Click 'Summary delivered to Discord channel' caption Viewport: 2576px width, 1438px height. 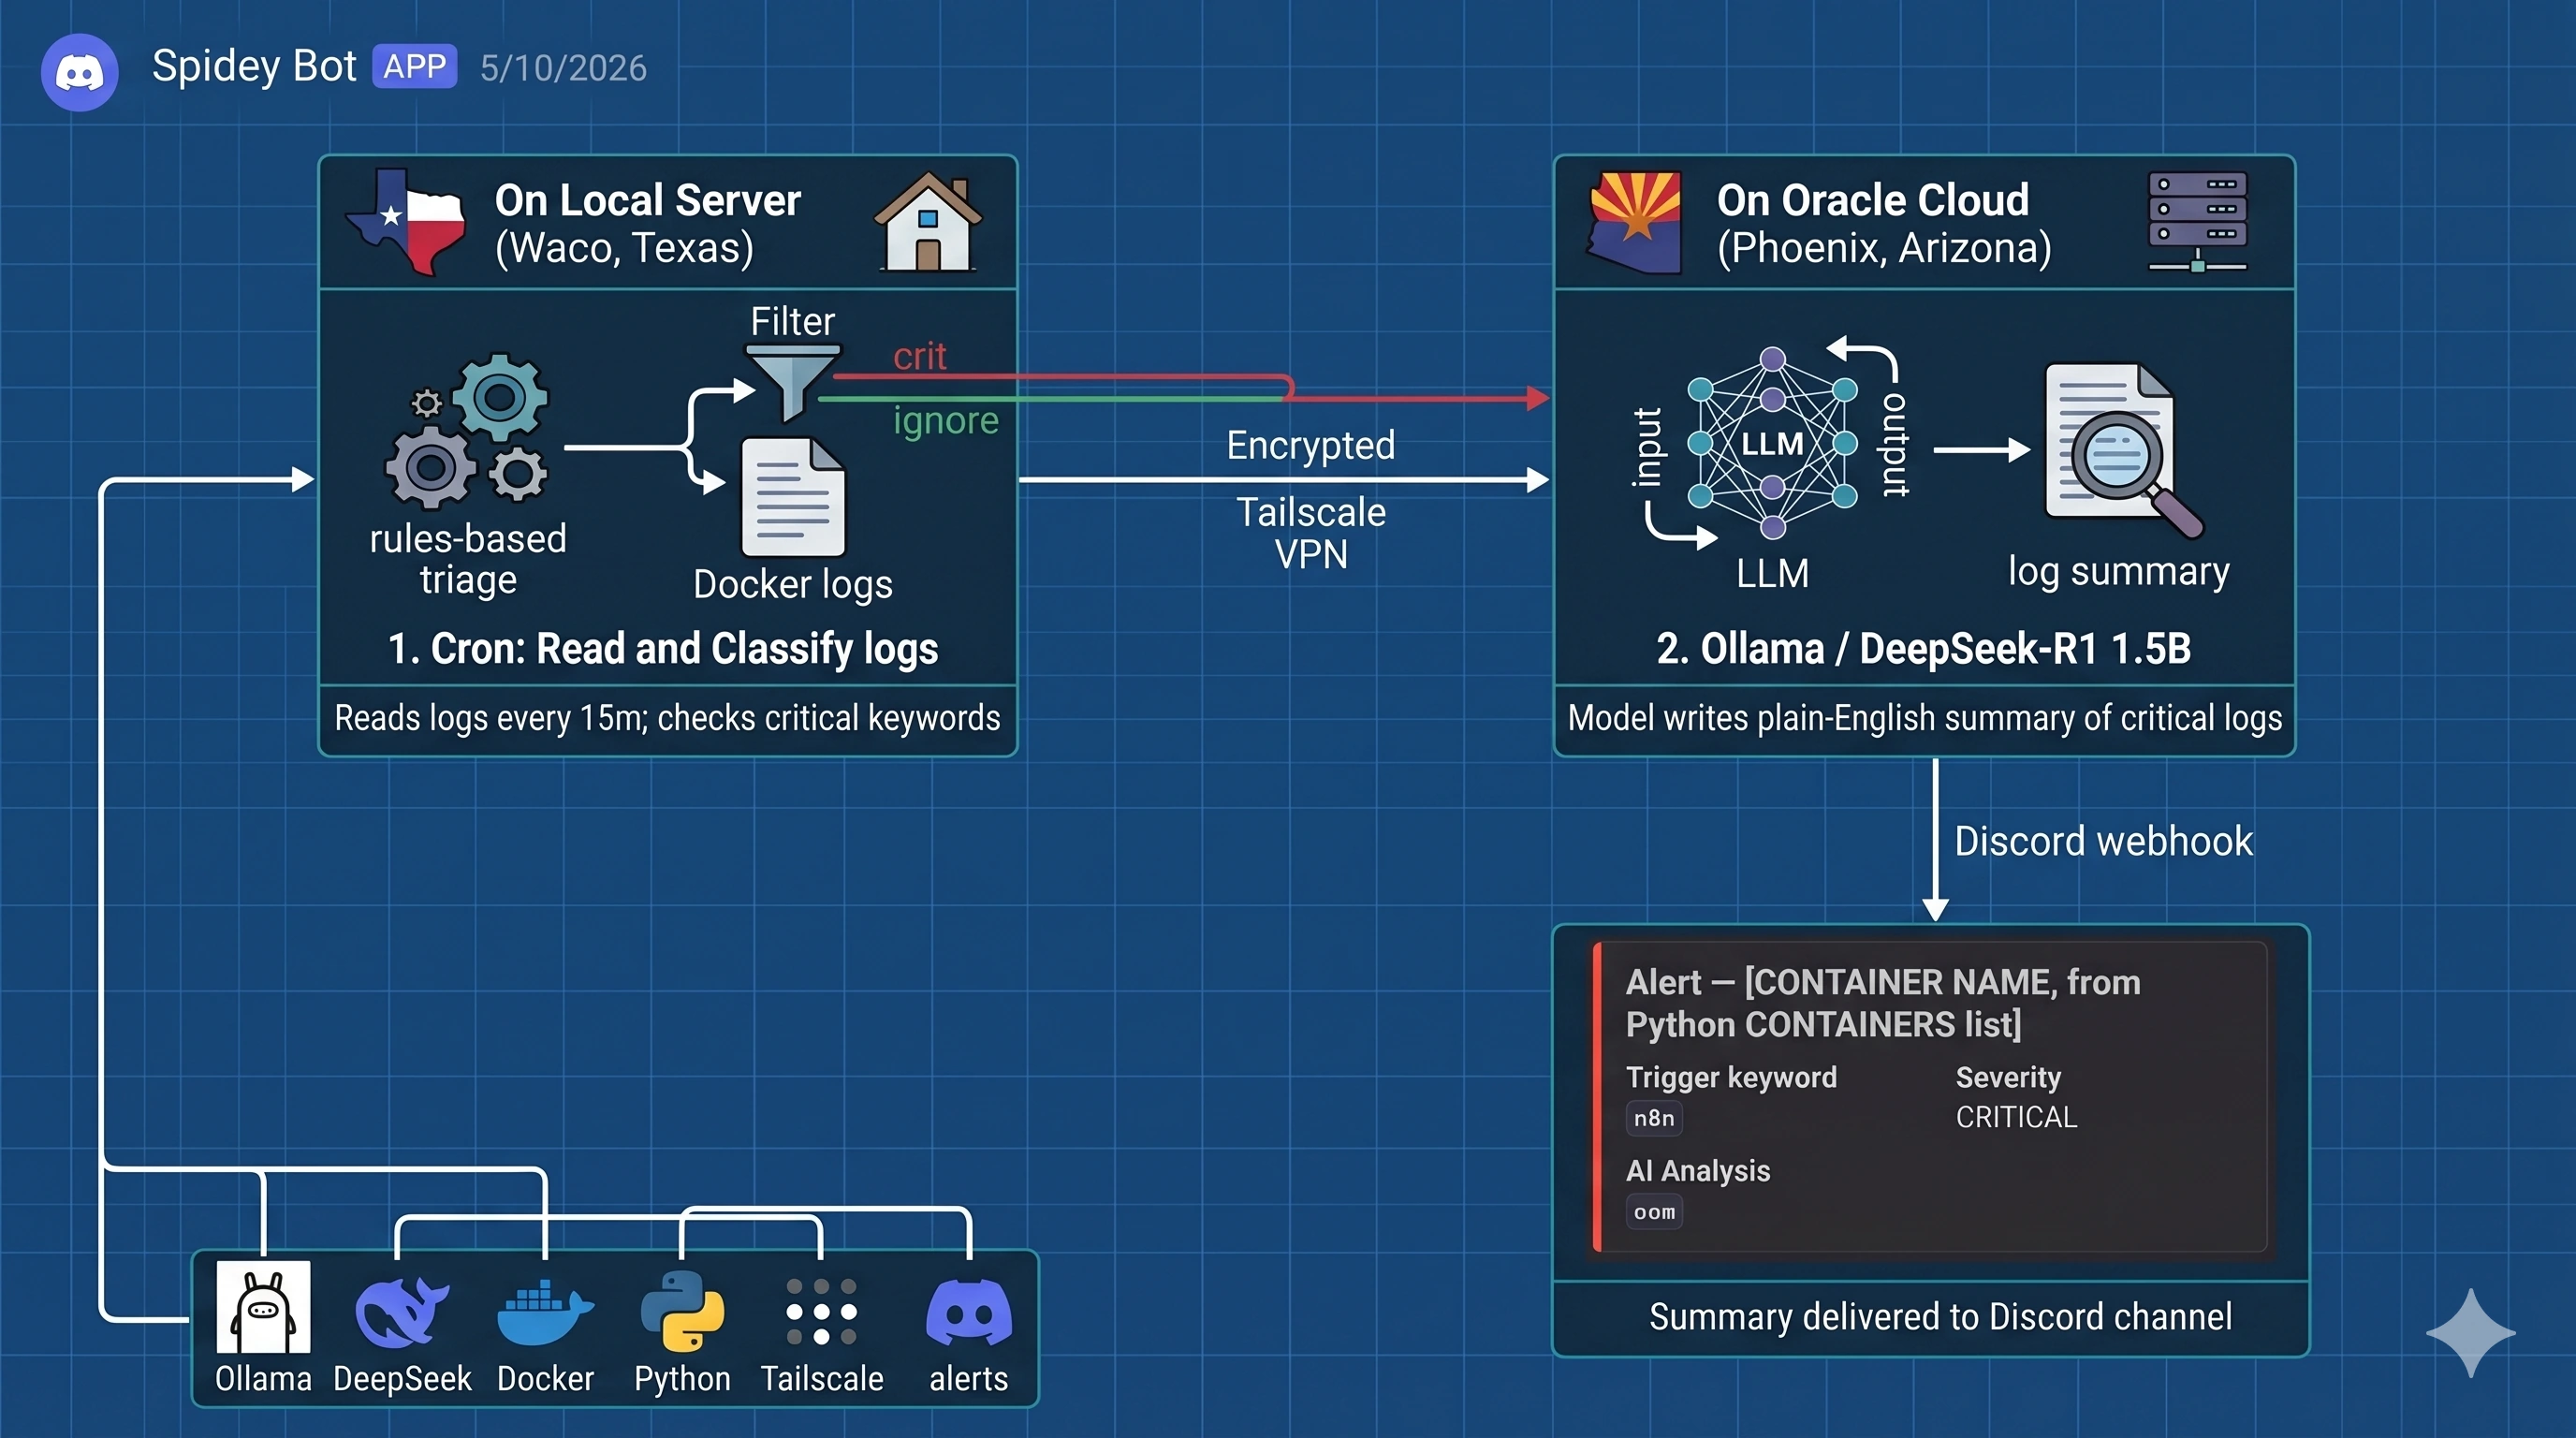pos(1940,1317)
